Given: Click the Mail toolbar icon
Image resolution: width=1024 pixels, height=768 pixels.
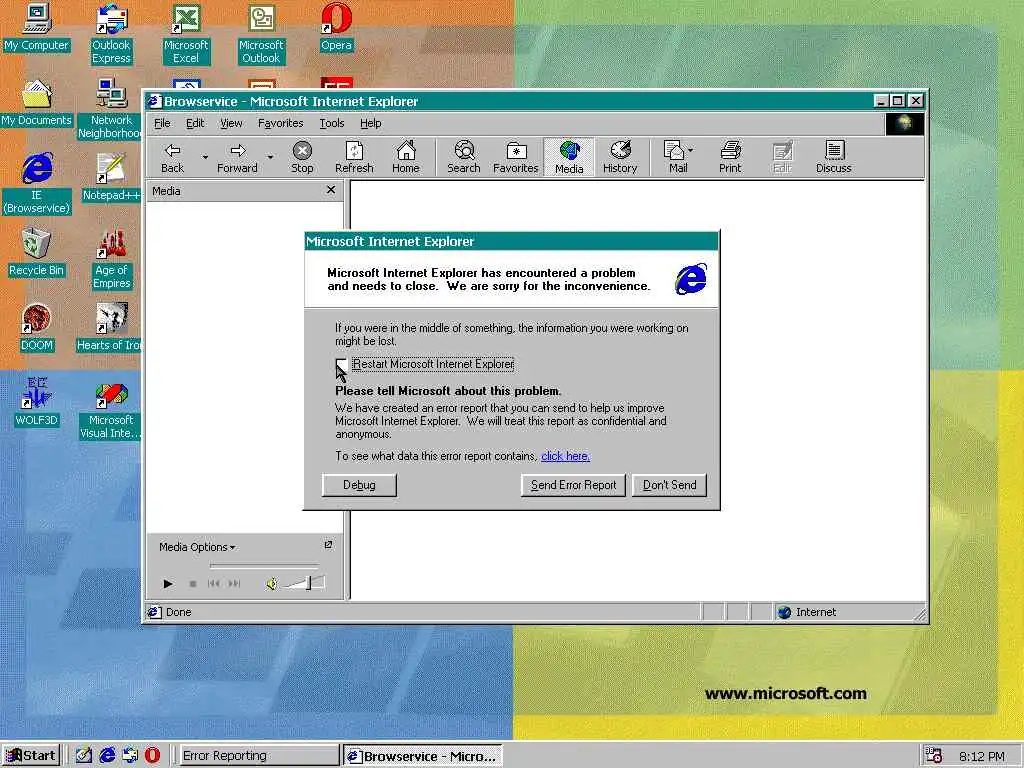Looking at the screenshot, I should click(675, 157).
